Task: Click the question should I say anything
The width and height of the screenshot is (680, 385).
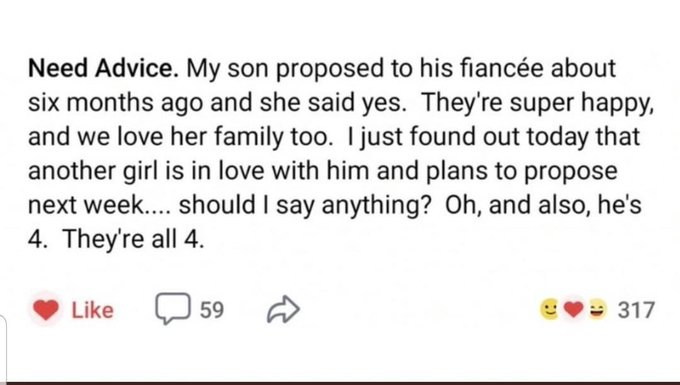Action: [305, 205]
